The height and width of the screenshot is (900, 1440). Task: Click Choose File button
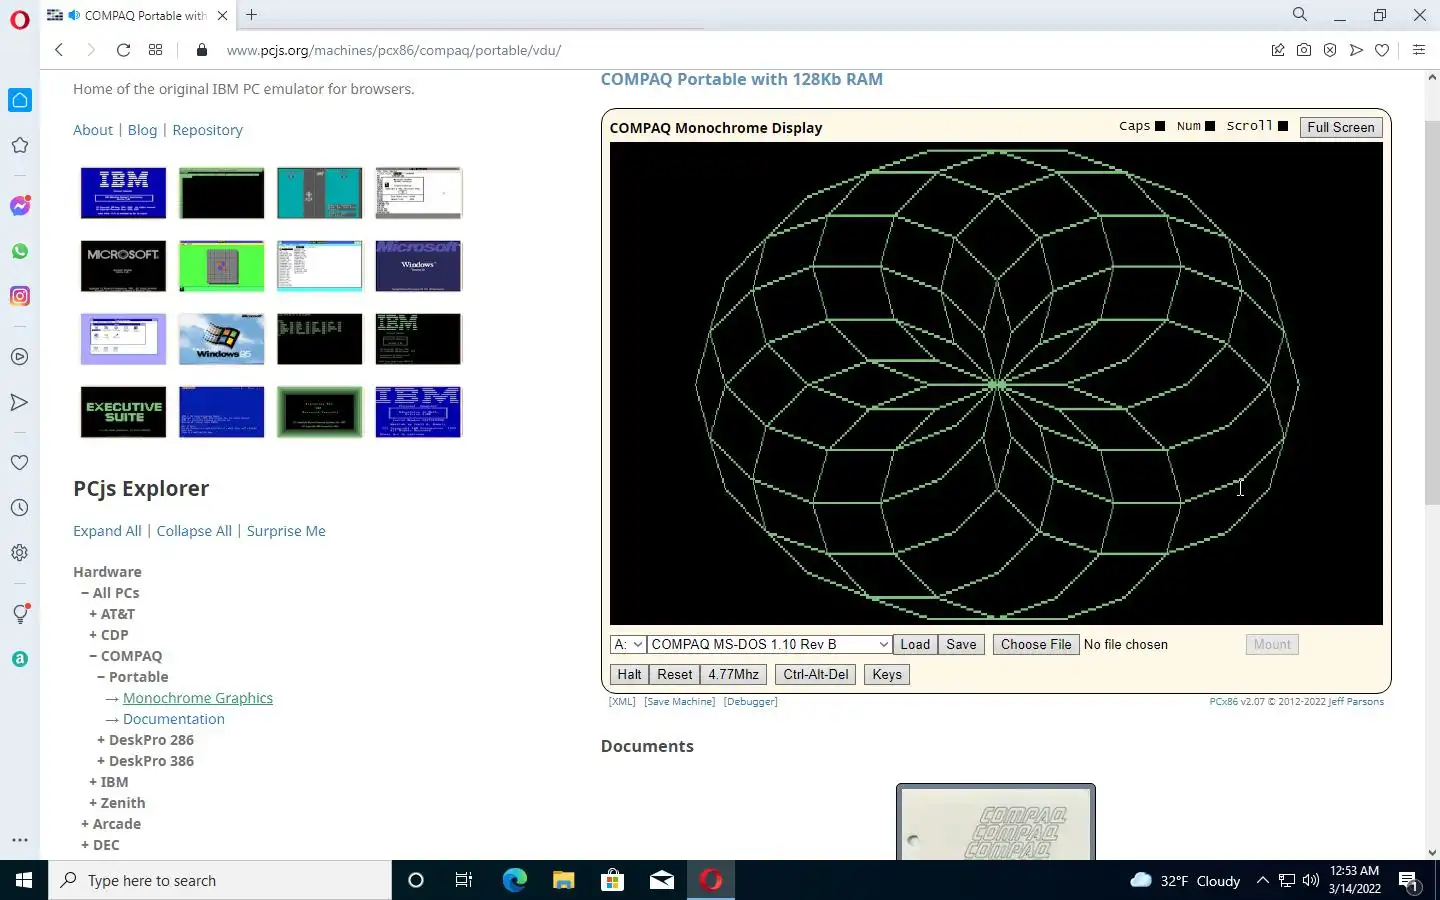click(1036, 644)
